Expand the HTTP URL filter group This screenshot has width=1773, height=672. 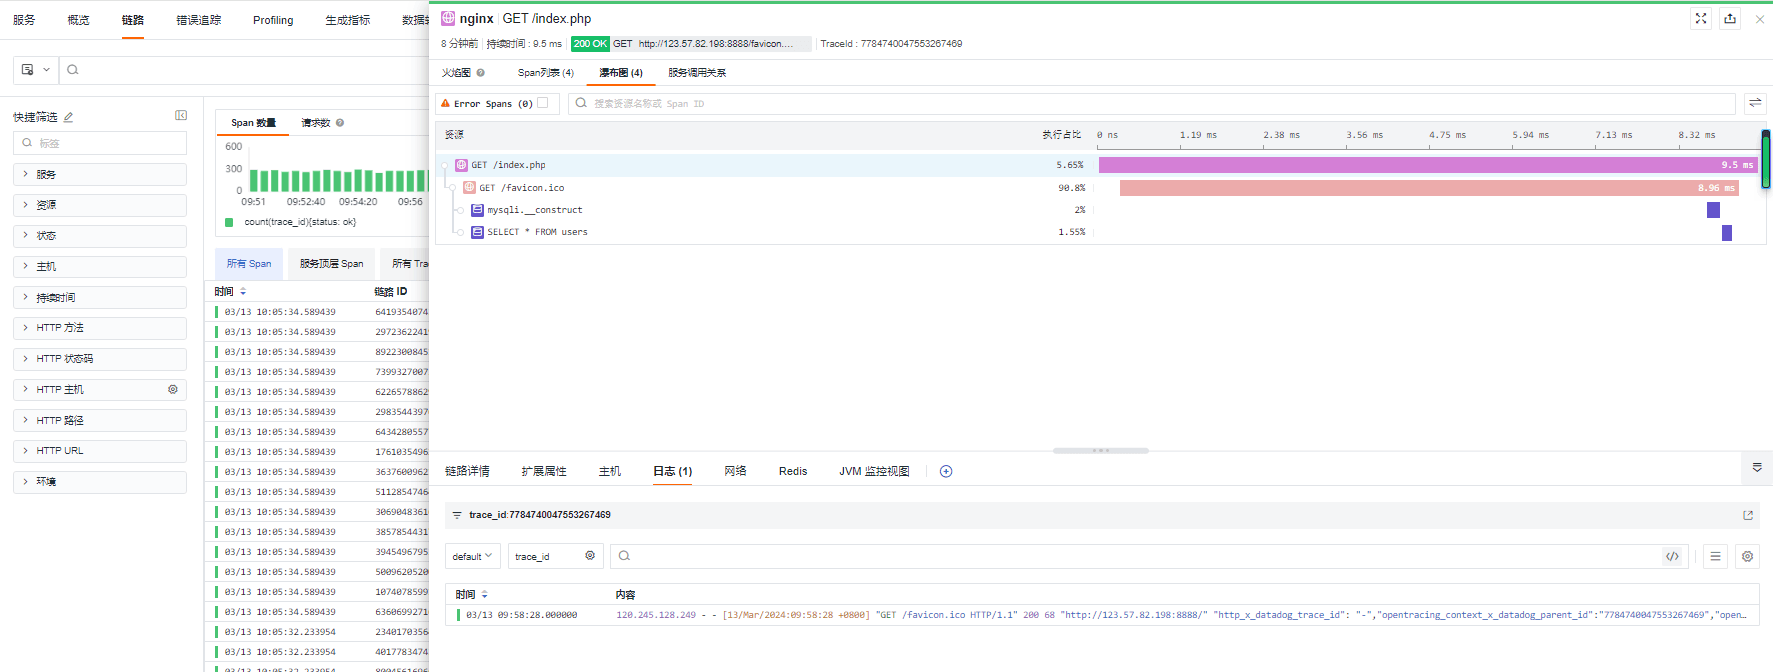click(x=100, y=451)
